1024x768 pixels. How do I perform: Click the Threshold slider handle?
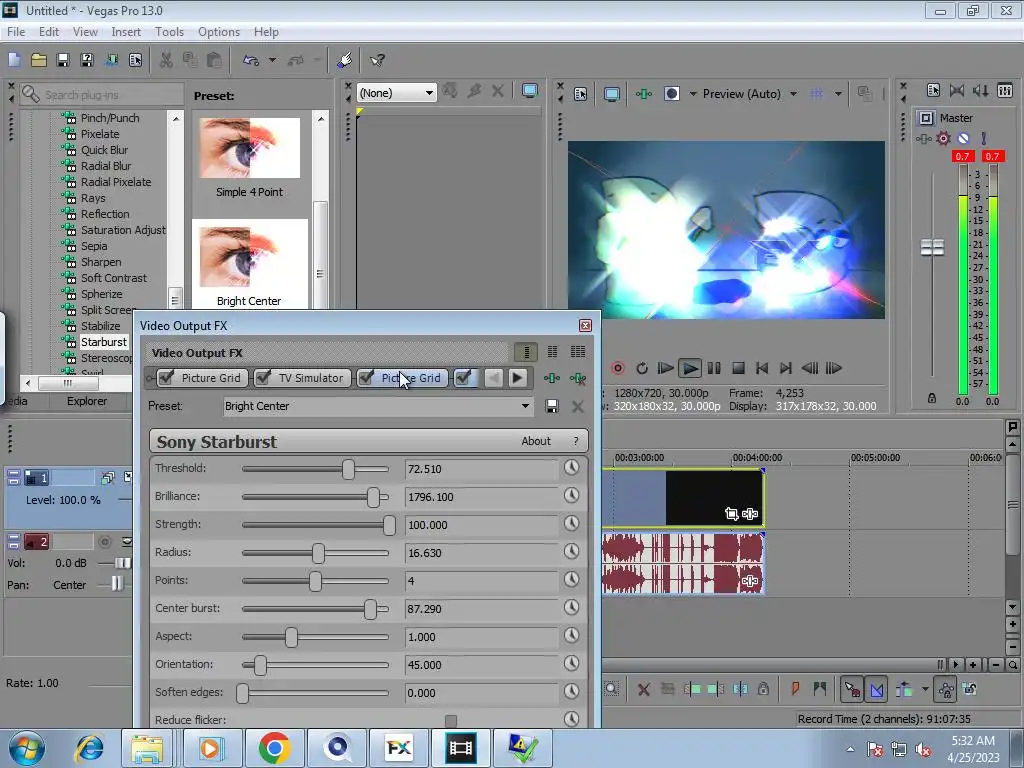point(349,469)
